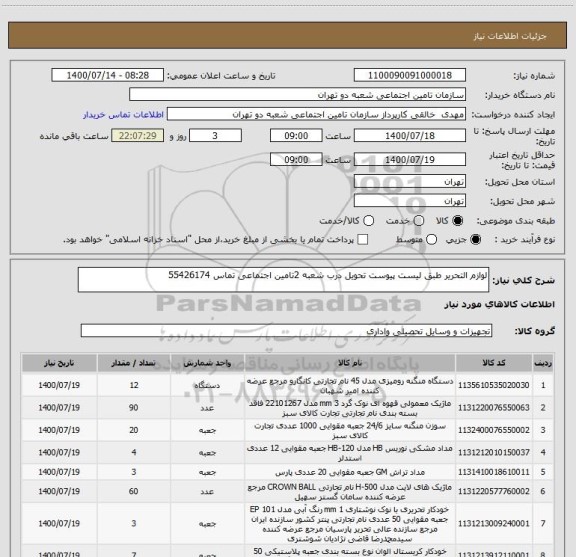The height and width of the screenshot is (557, 576).
Task: Click the شرح کلی نیاز description box
Action: point(283,280)
